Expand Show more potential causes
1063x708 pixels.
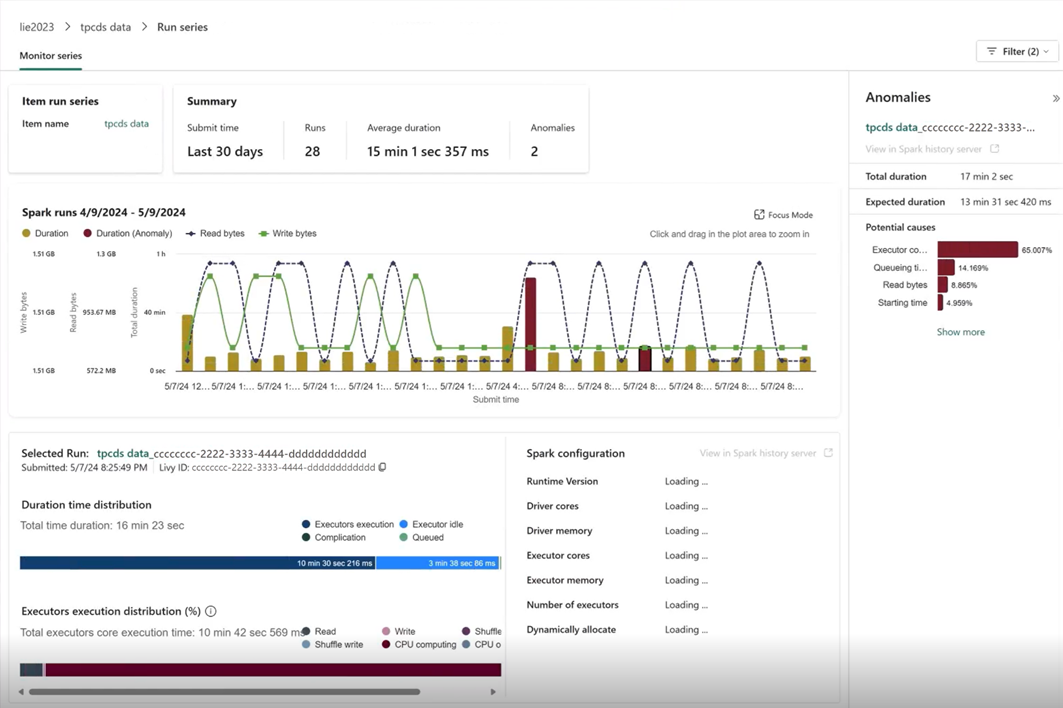point(960,332)
